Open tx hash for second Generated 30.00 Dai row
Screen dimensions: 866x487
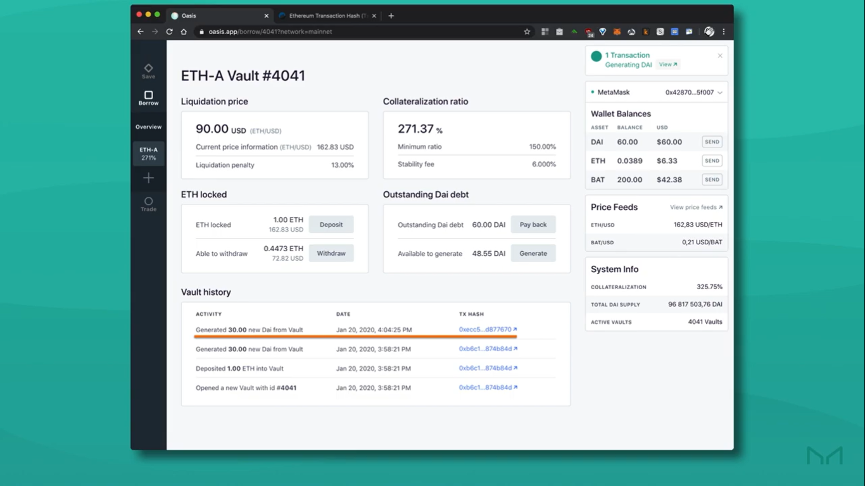[x=488, y=348]
